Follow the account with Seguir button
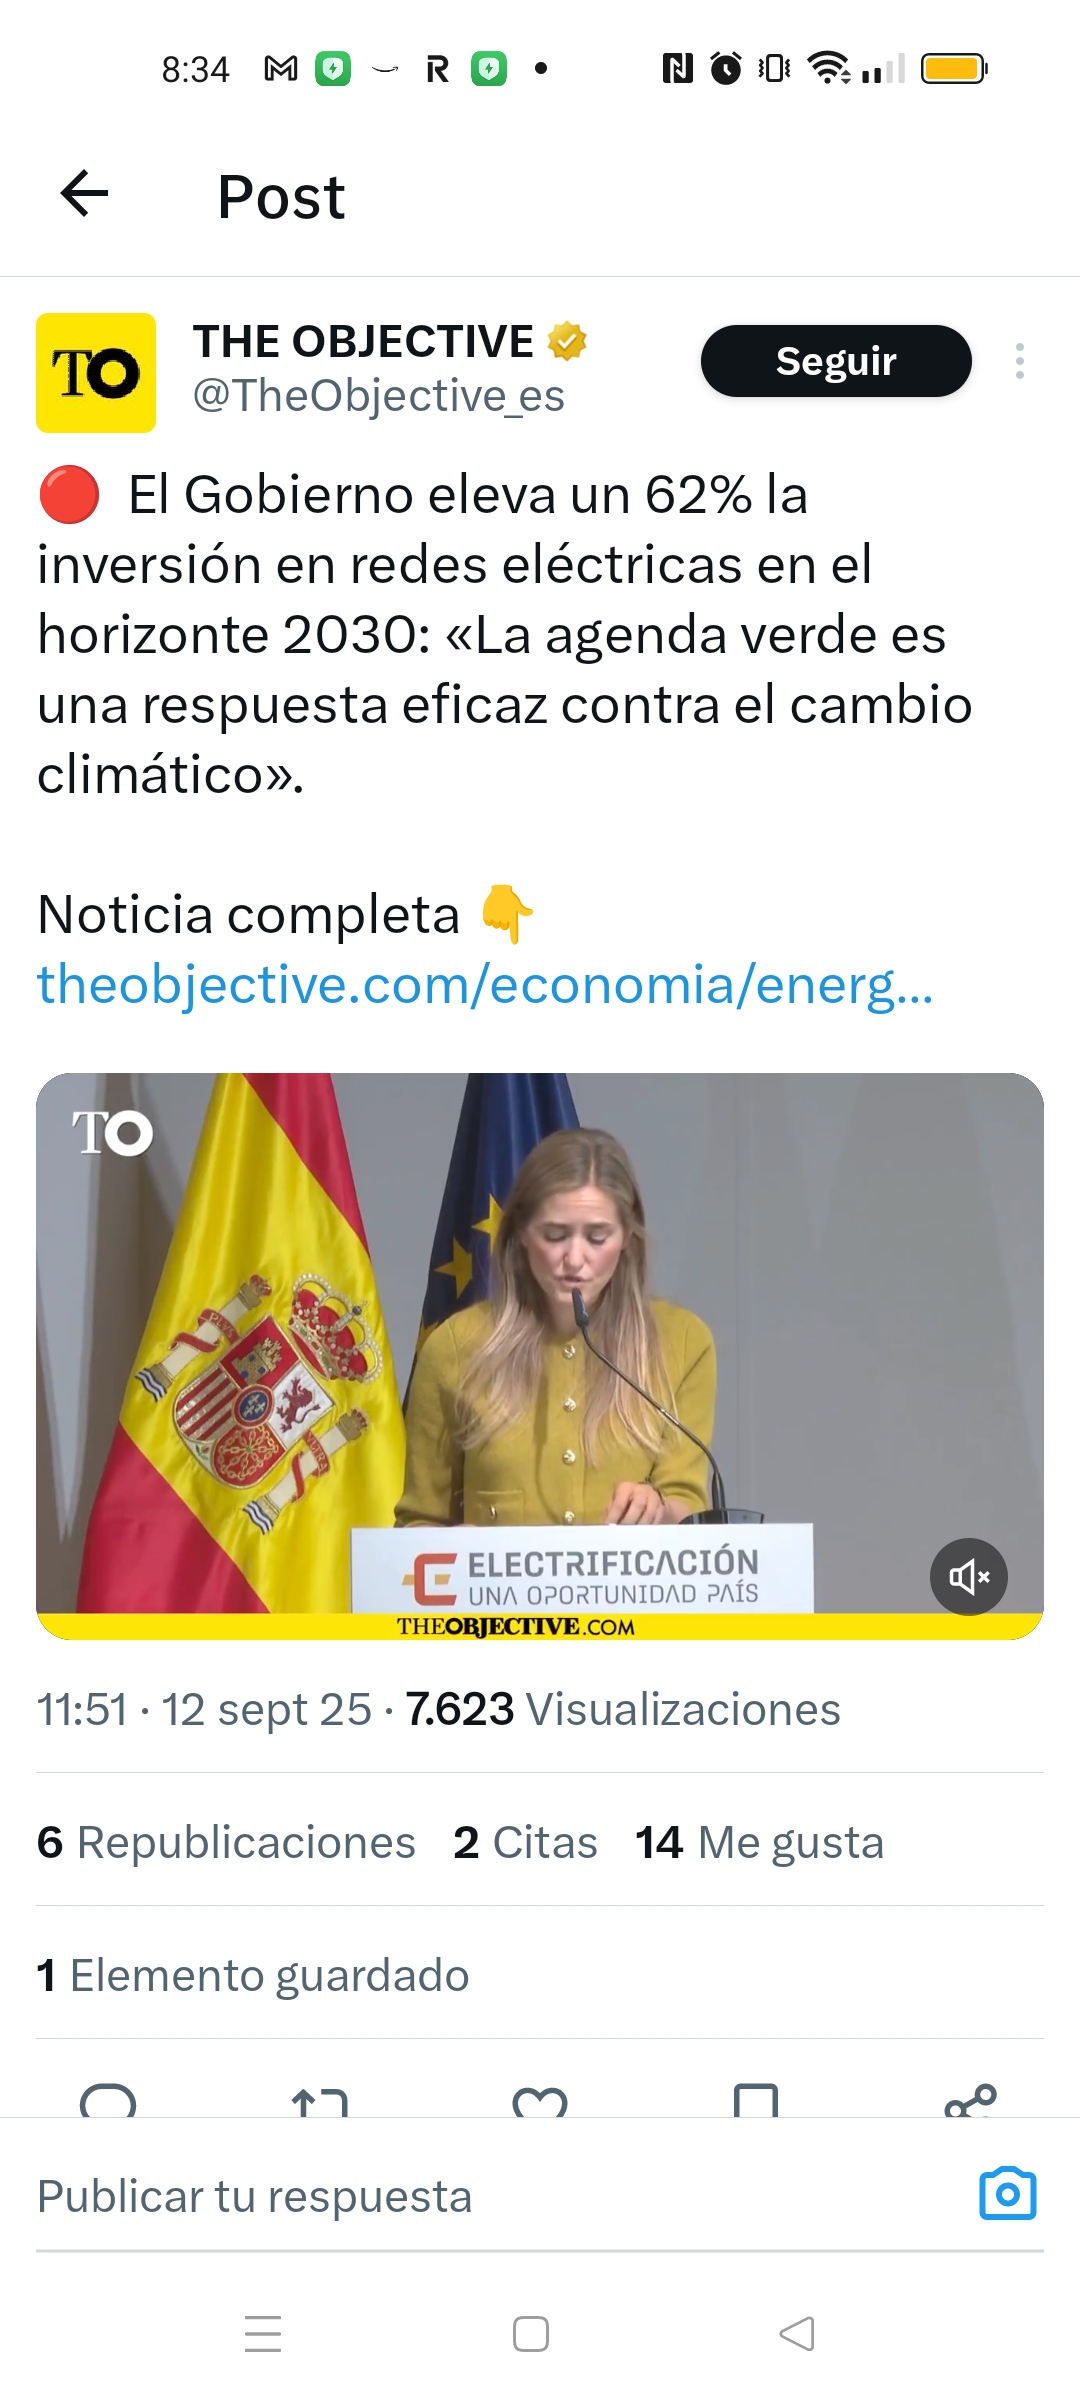Viewport: 1080px width, 2400px height. click(x=836, y=361)
